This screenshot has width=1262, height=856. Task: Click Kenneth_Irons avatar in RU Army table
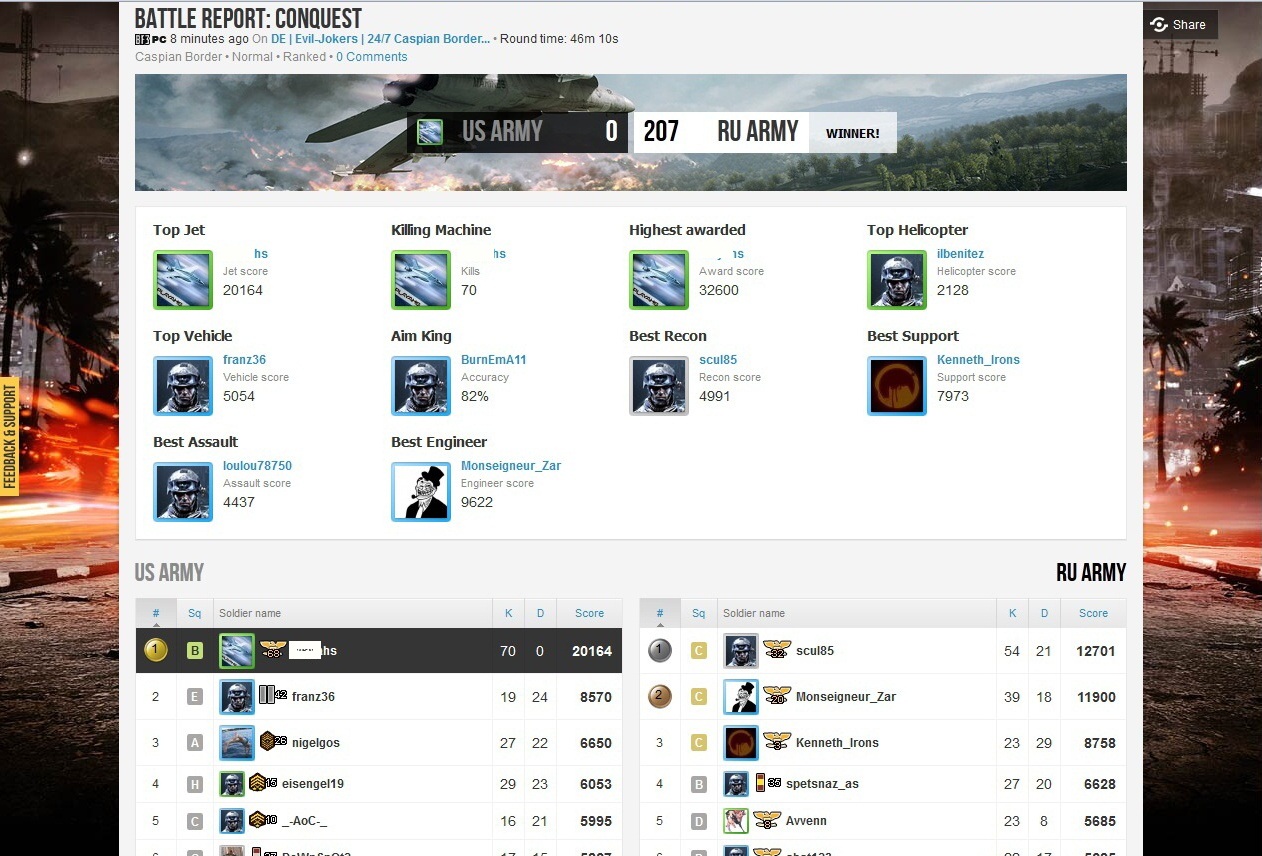(x=741, y=743)
